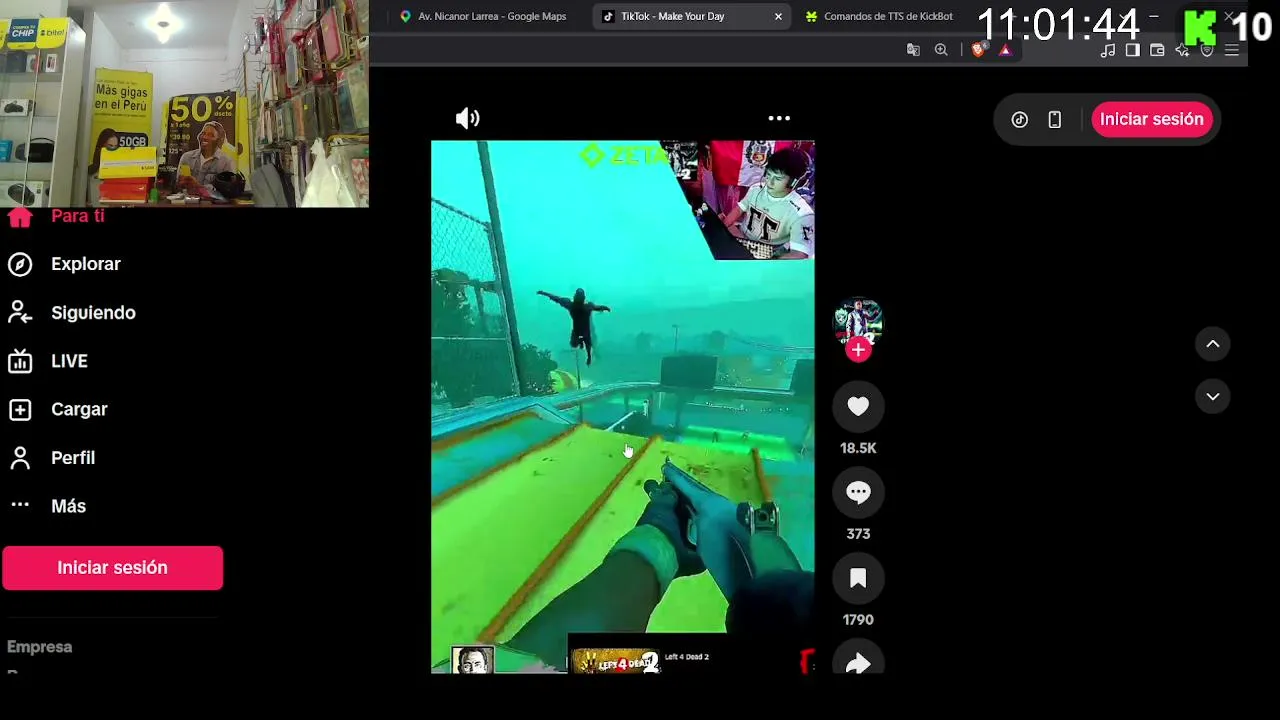Open the Brave Rewards triangle icon
This screenshot has width=1280, height=720.
coord(1005,50)
